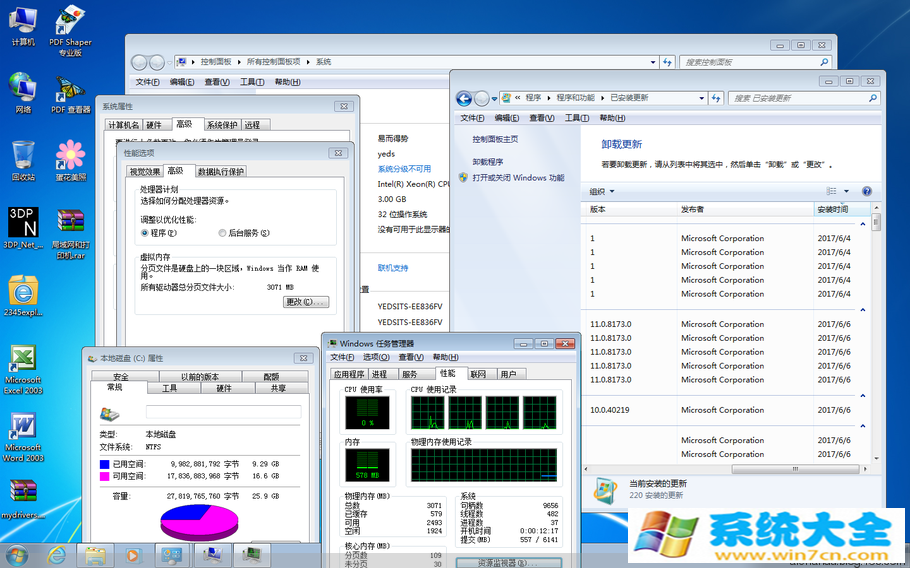Image resolution: width=910 pixels, height=568 pixels.
Task: Open help in installed updates window
Action: [866, 191]
